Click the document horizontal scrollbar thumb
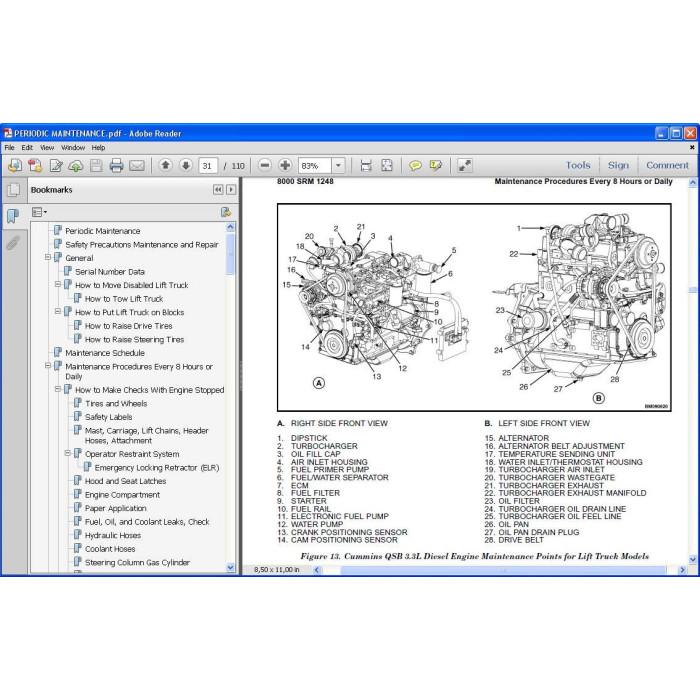 pyautogui.click(x=504, y=570)
